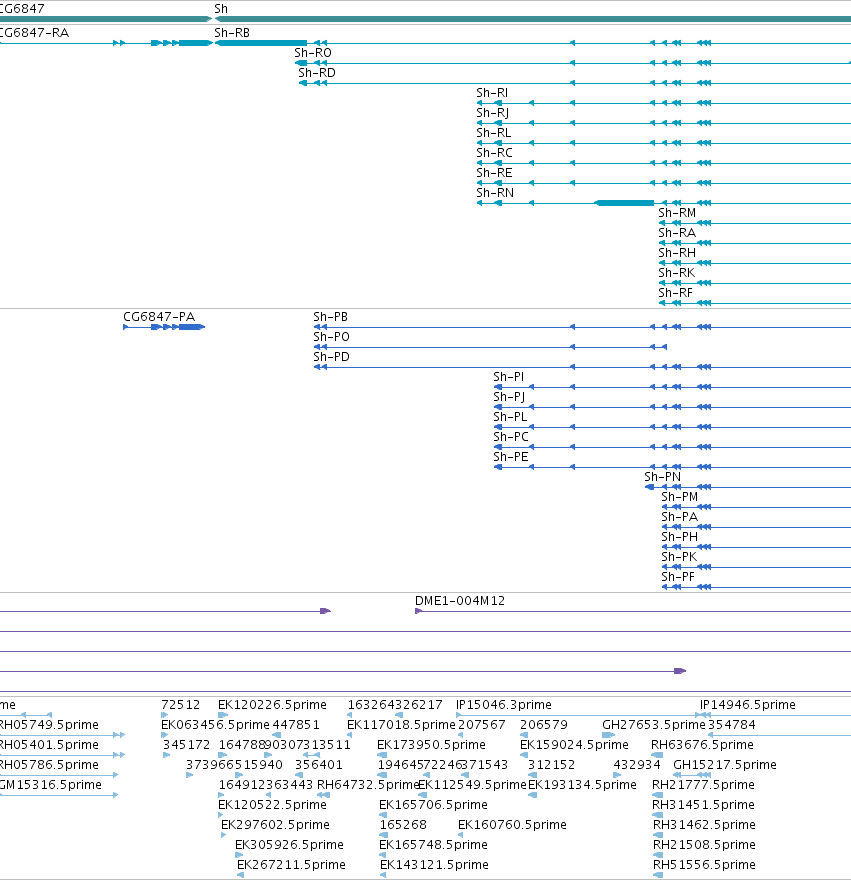Click the IP15046.3prime EST label
The image size is (851, 880).
(x=504, y=705)
